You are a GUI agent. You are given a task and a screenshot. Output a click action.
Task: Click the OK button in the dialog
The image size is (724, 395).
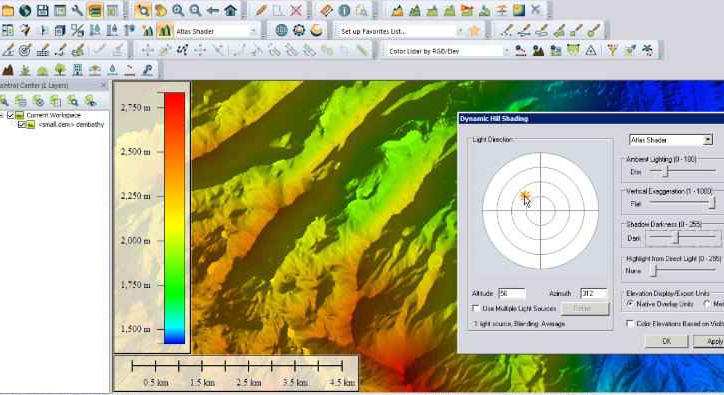click(x=666, y=341)
